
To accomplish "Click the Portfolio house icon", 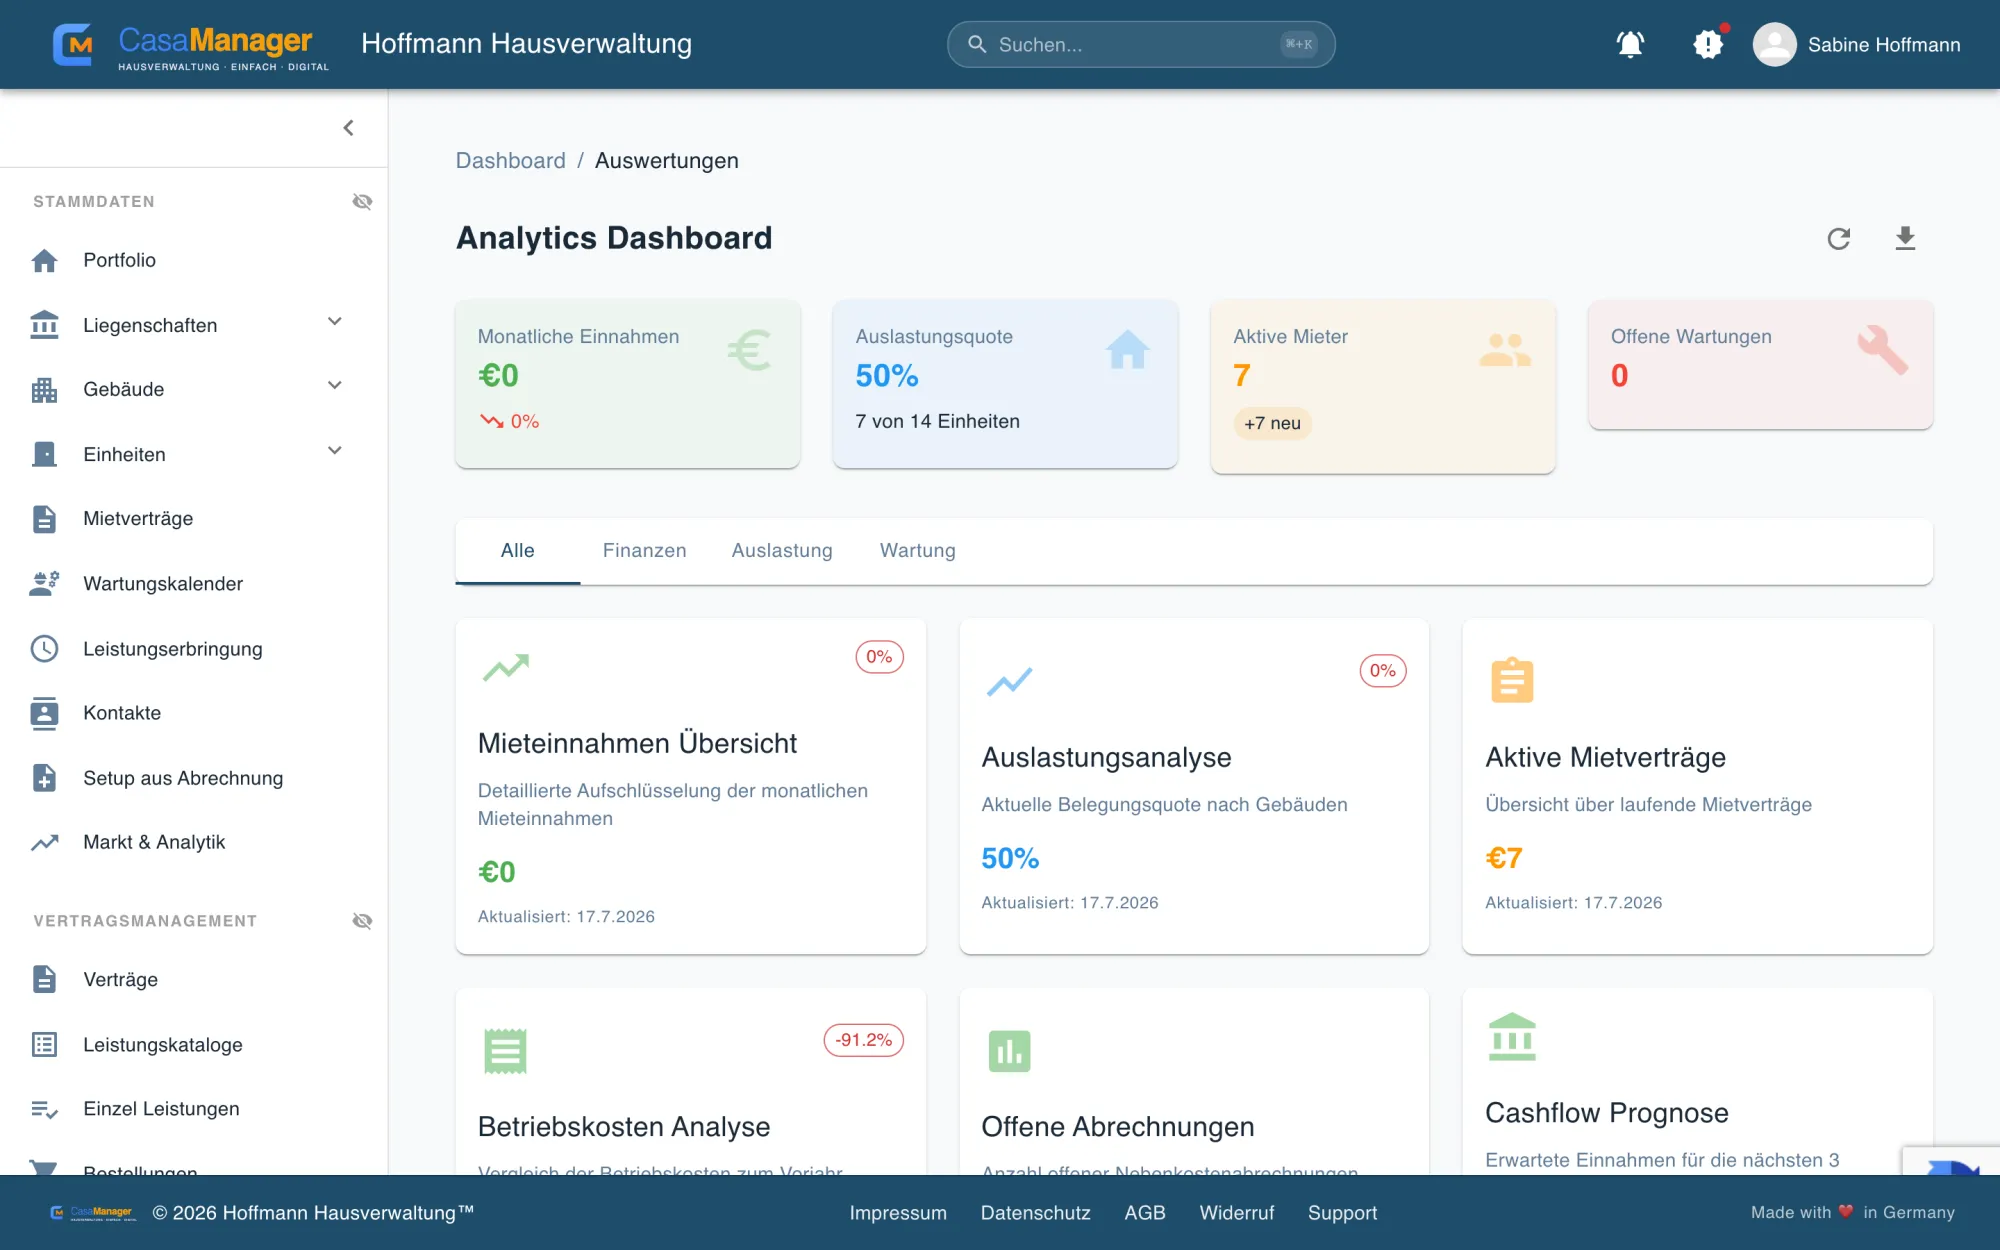I will click(44, 260).
